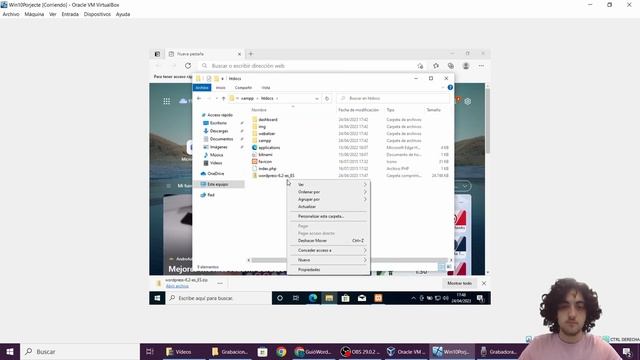Viewport: 640px width, 360px height.
Task: Open Descargas in the navigation pane
Action: pos(219,131)
